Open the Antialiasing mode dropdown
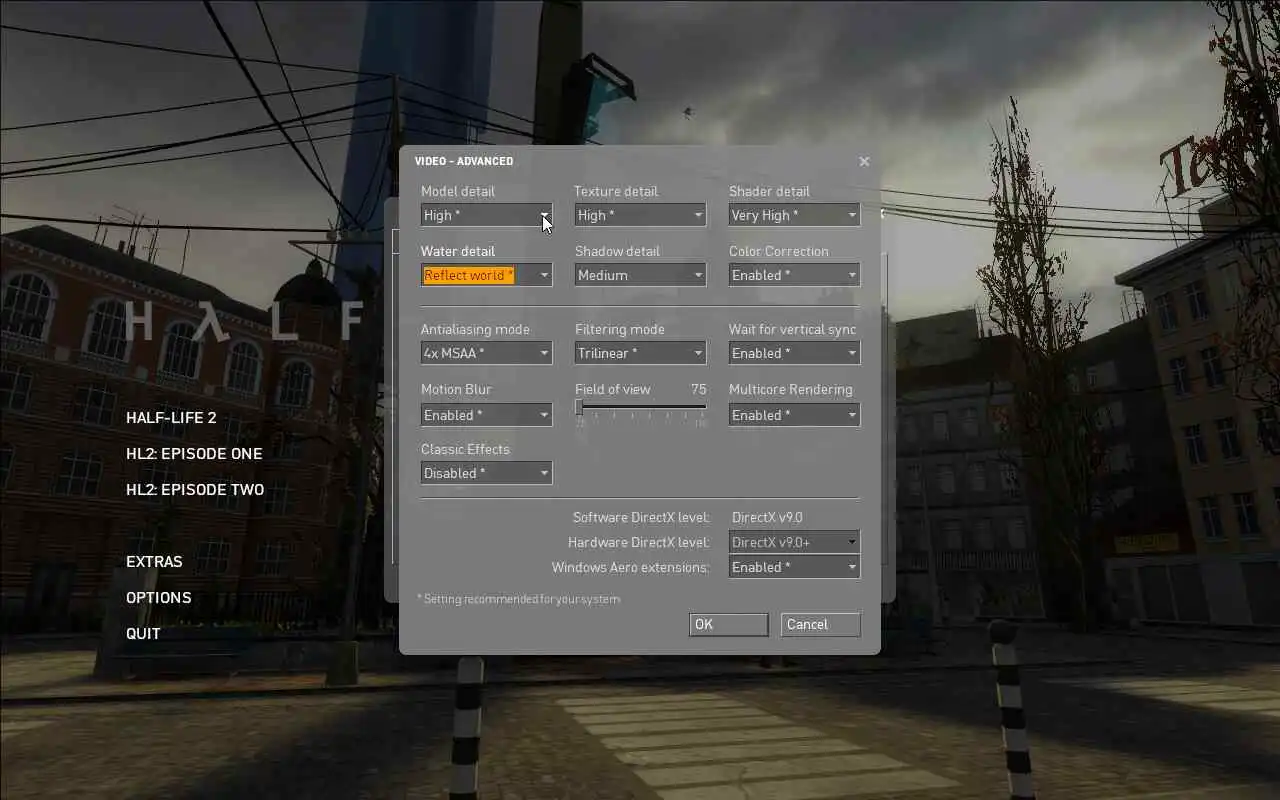This screenshot has width=1280, height=800. click(486, 353)
